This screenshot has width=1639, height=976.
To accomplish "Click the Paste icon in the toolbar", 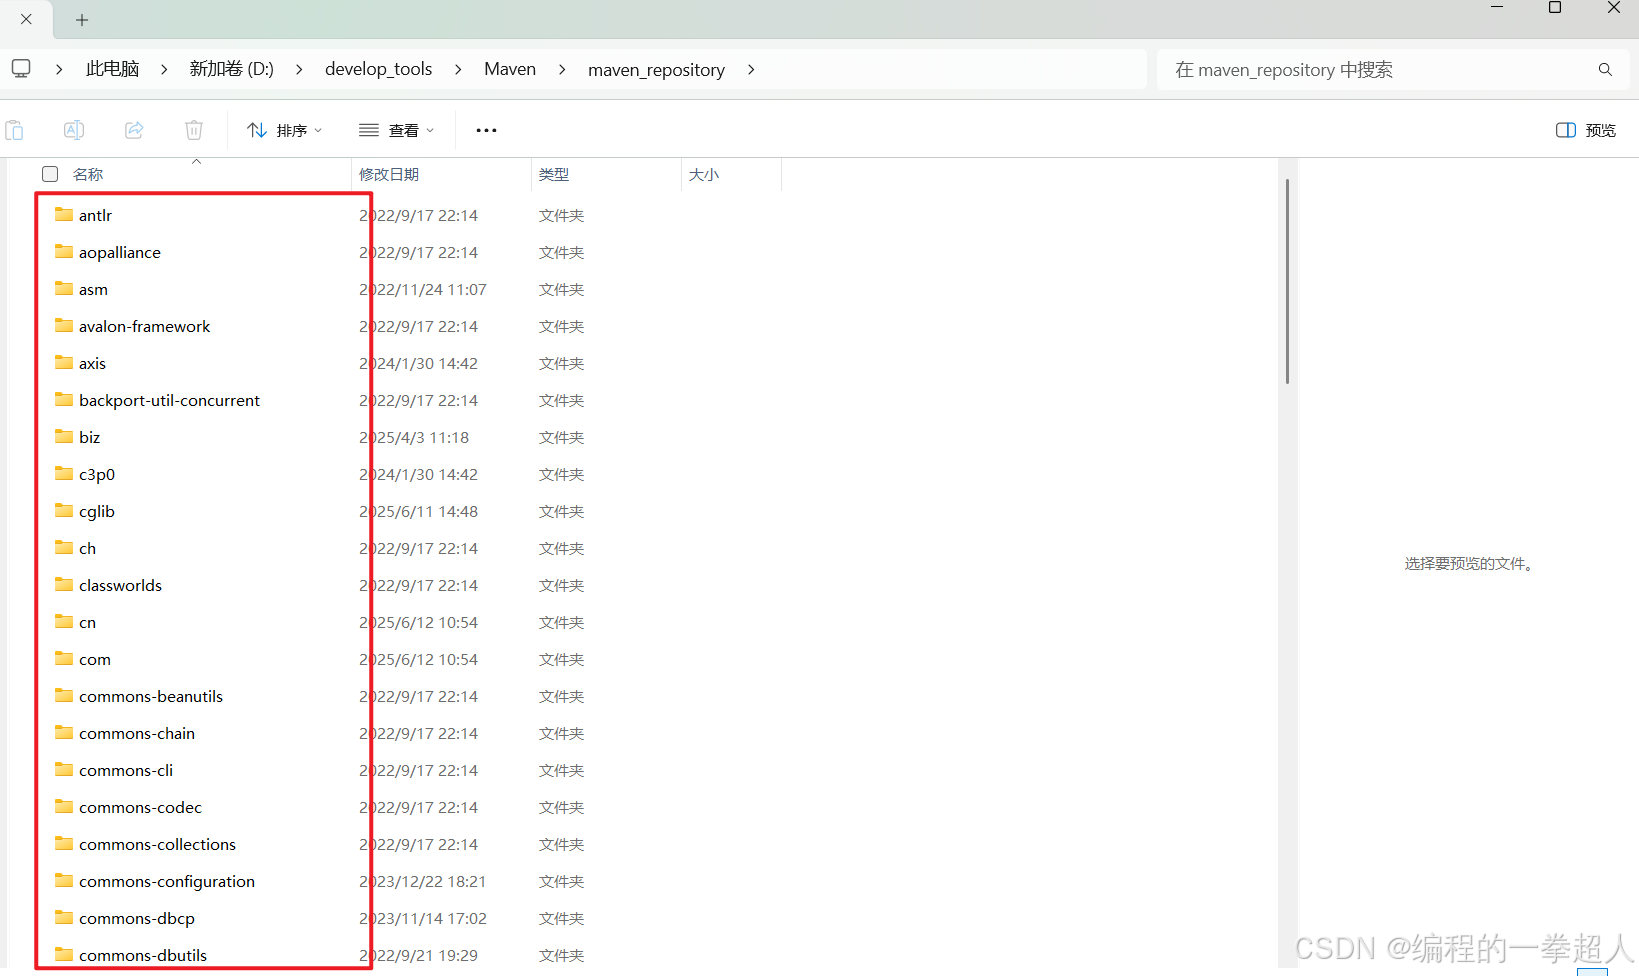I will (15, 130).
